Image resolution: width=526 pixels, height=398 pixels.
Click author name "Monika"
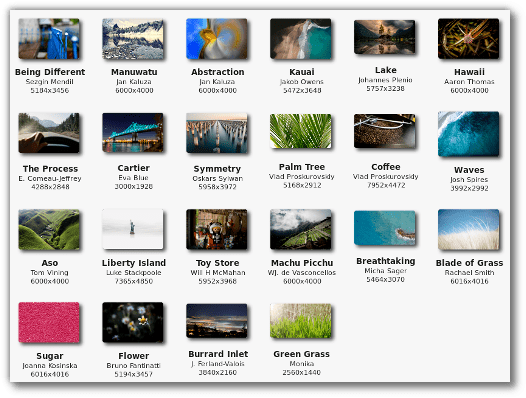(302, 364)
